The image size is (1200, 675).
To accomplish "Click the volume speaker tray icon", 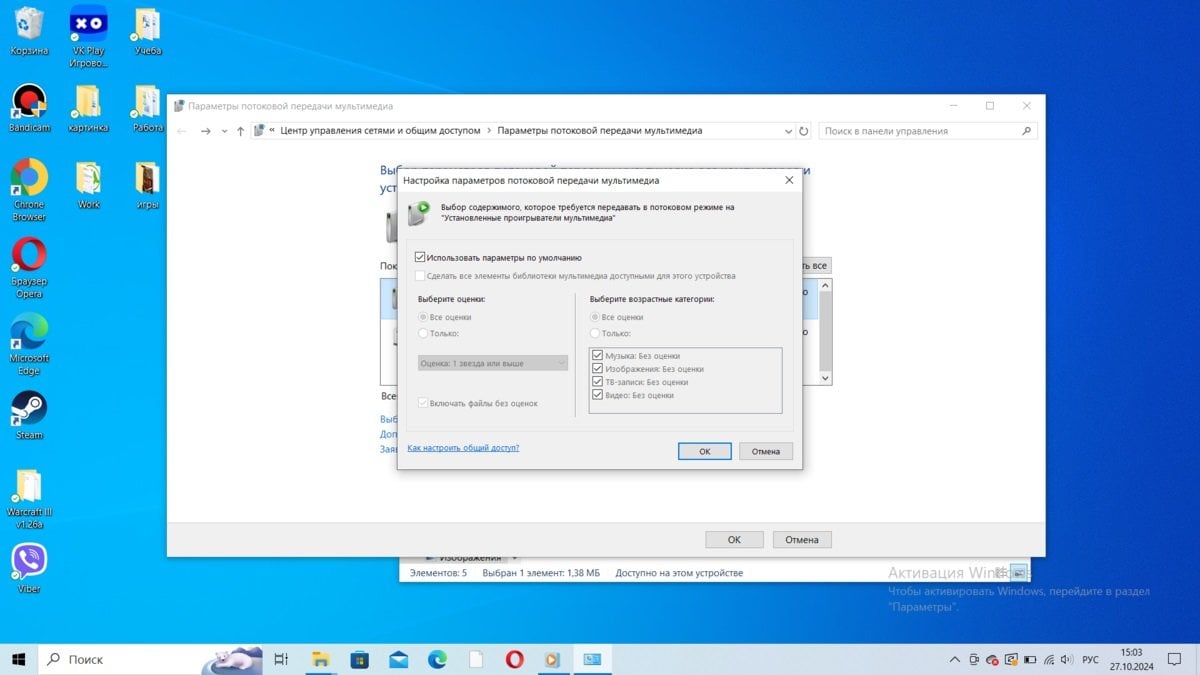I will [x=1068, y=660].
